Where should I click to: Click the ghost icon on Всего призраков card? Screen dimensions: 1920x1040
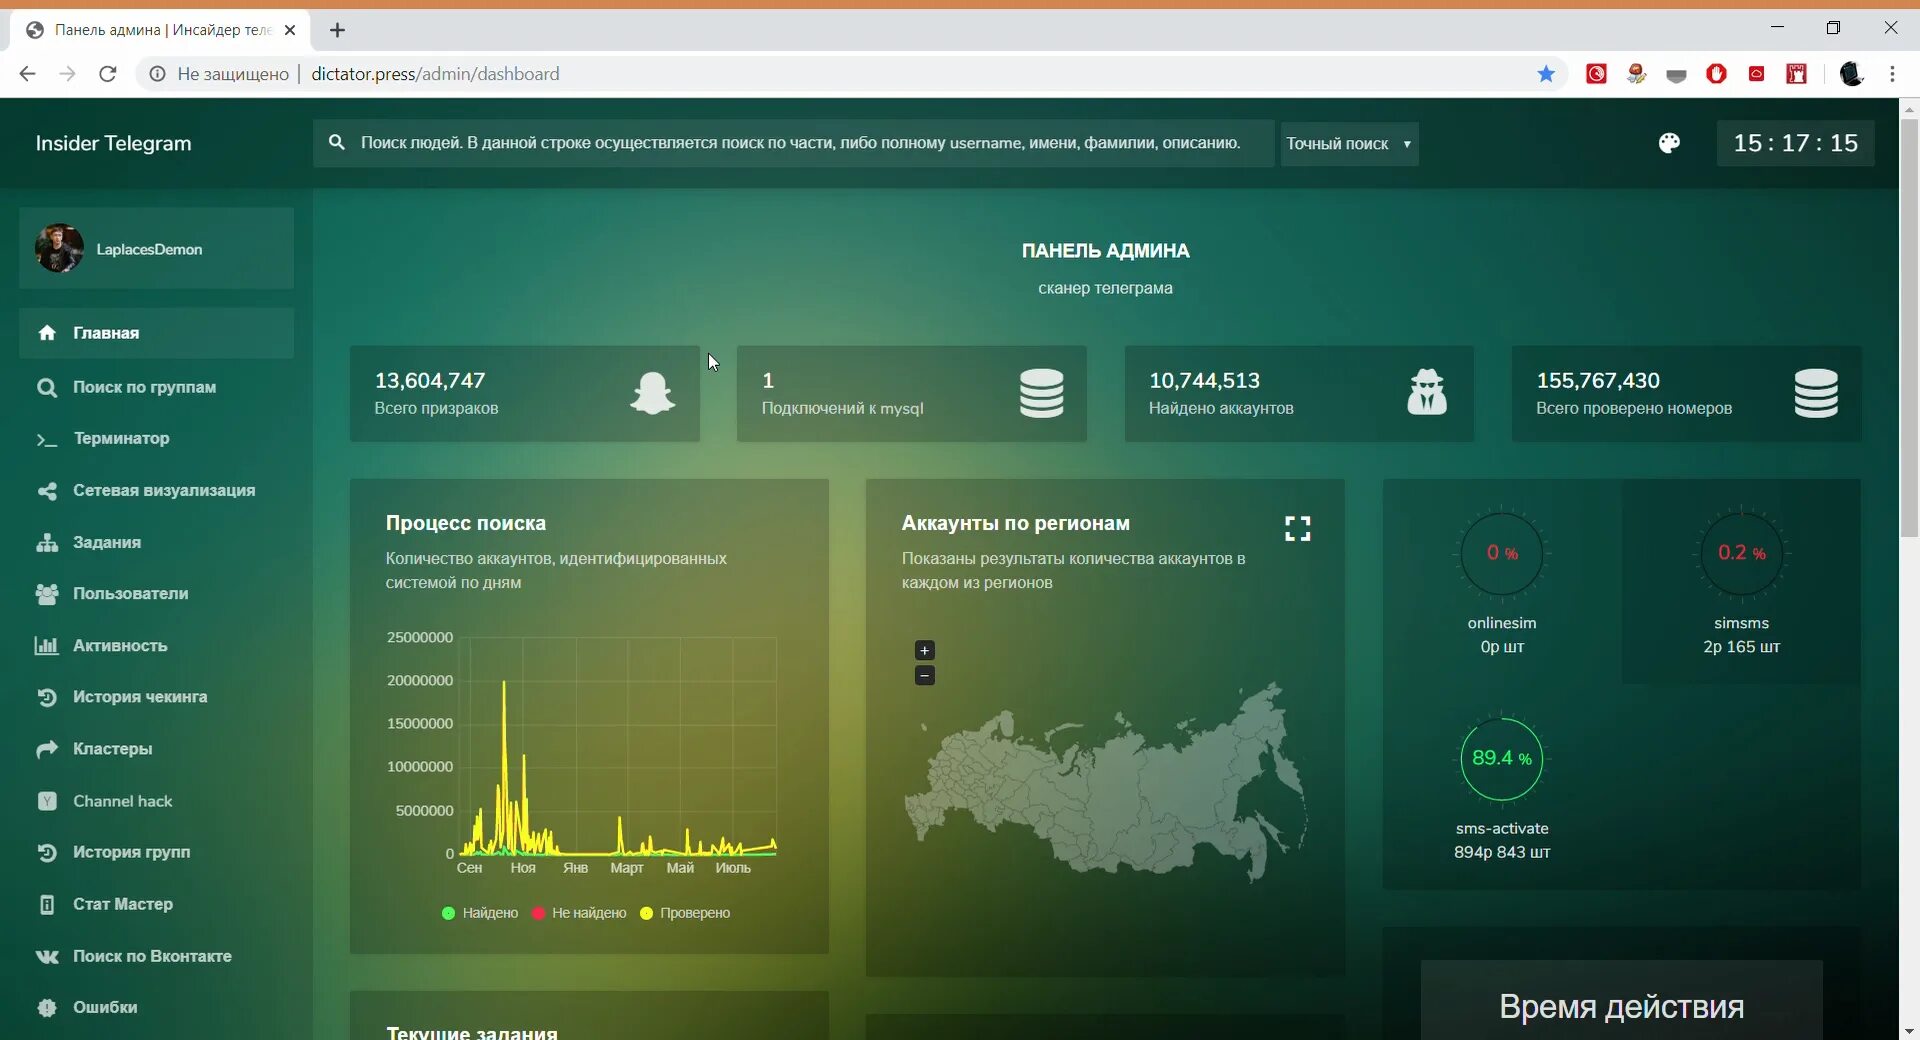point(652,393)
